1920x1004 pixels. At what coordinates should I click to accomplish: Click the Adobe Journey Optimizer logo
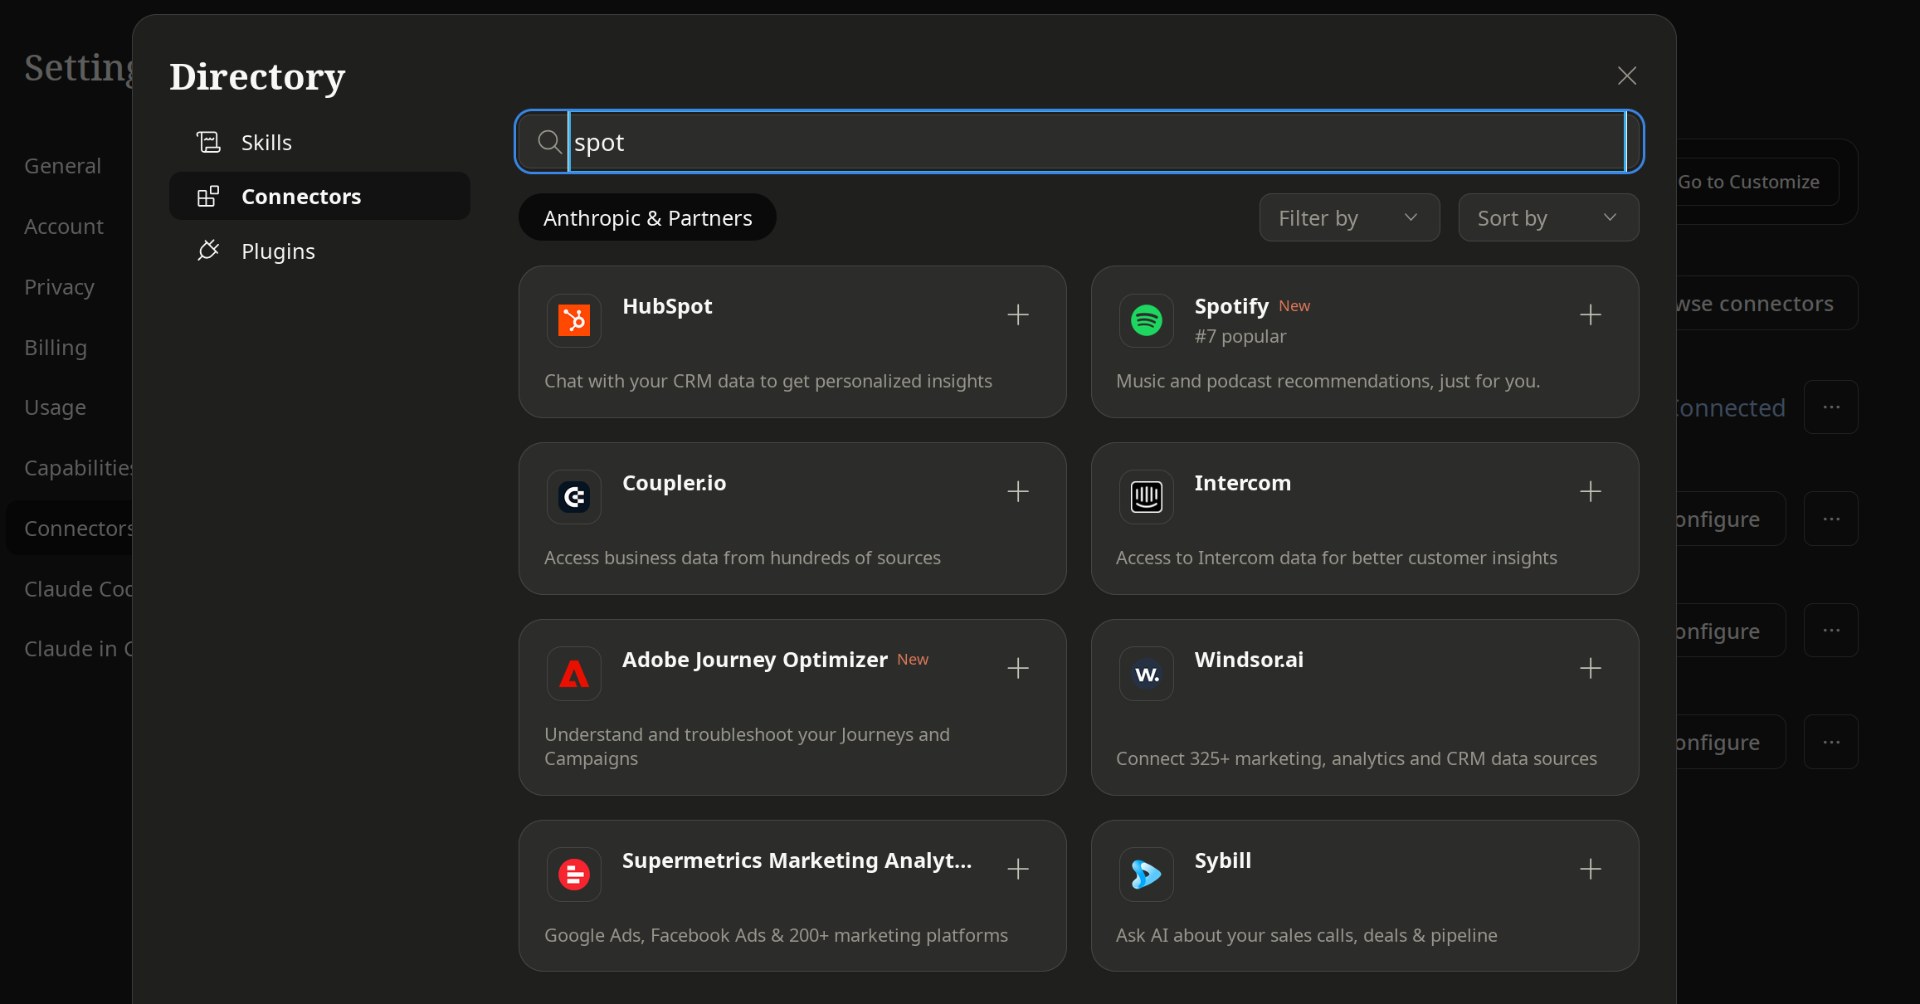(574, 674)
